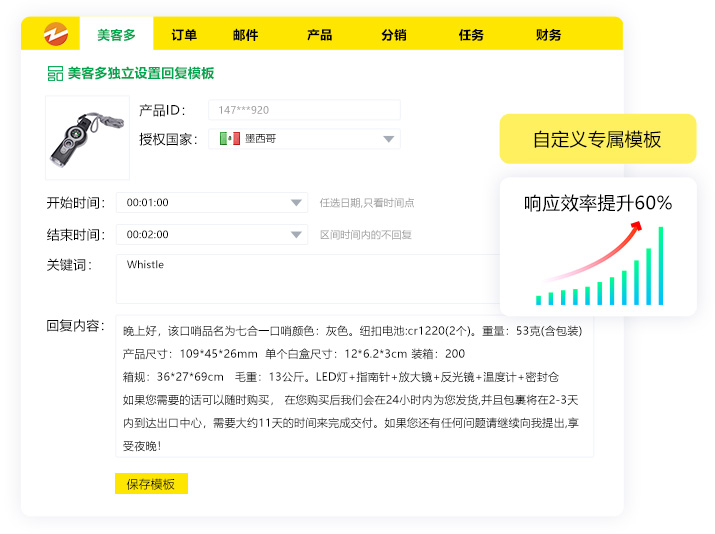This screenshot has width=715, height=534.
Task: Open the 订单 tab
Action: pyautogui.click(x=184, y=35)
